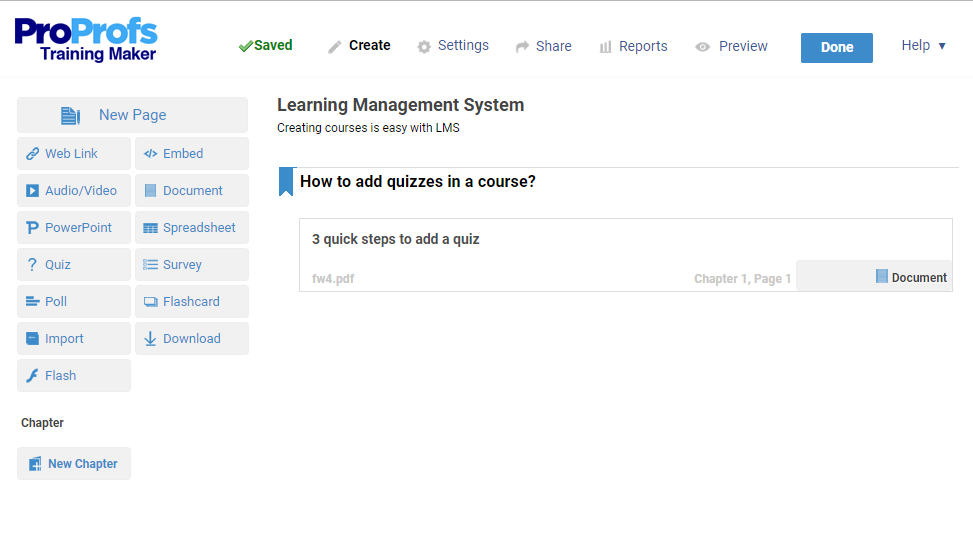
Task: Click the PowerPoint P icon
Action: pos(33,228)
